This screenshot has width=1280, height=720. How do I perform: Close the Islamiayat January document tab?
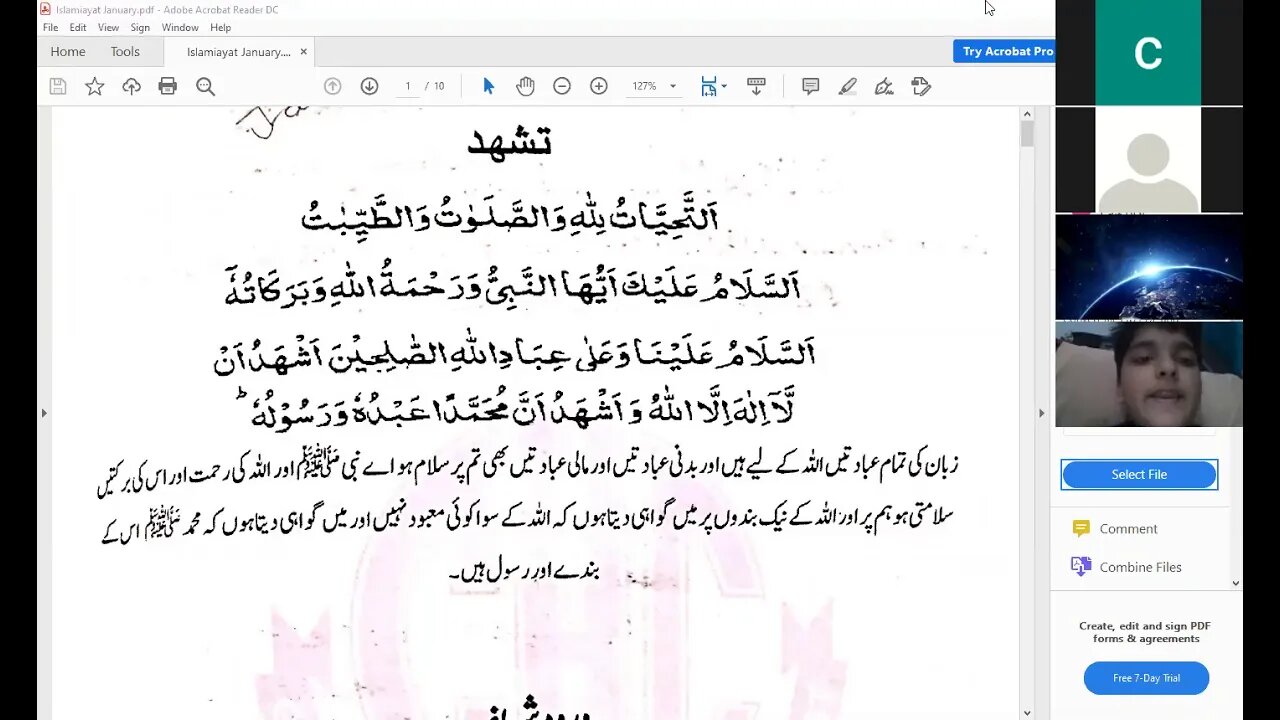pyautogui.click(x=304, y=52)
